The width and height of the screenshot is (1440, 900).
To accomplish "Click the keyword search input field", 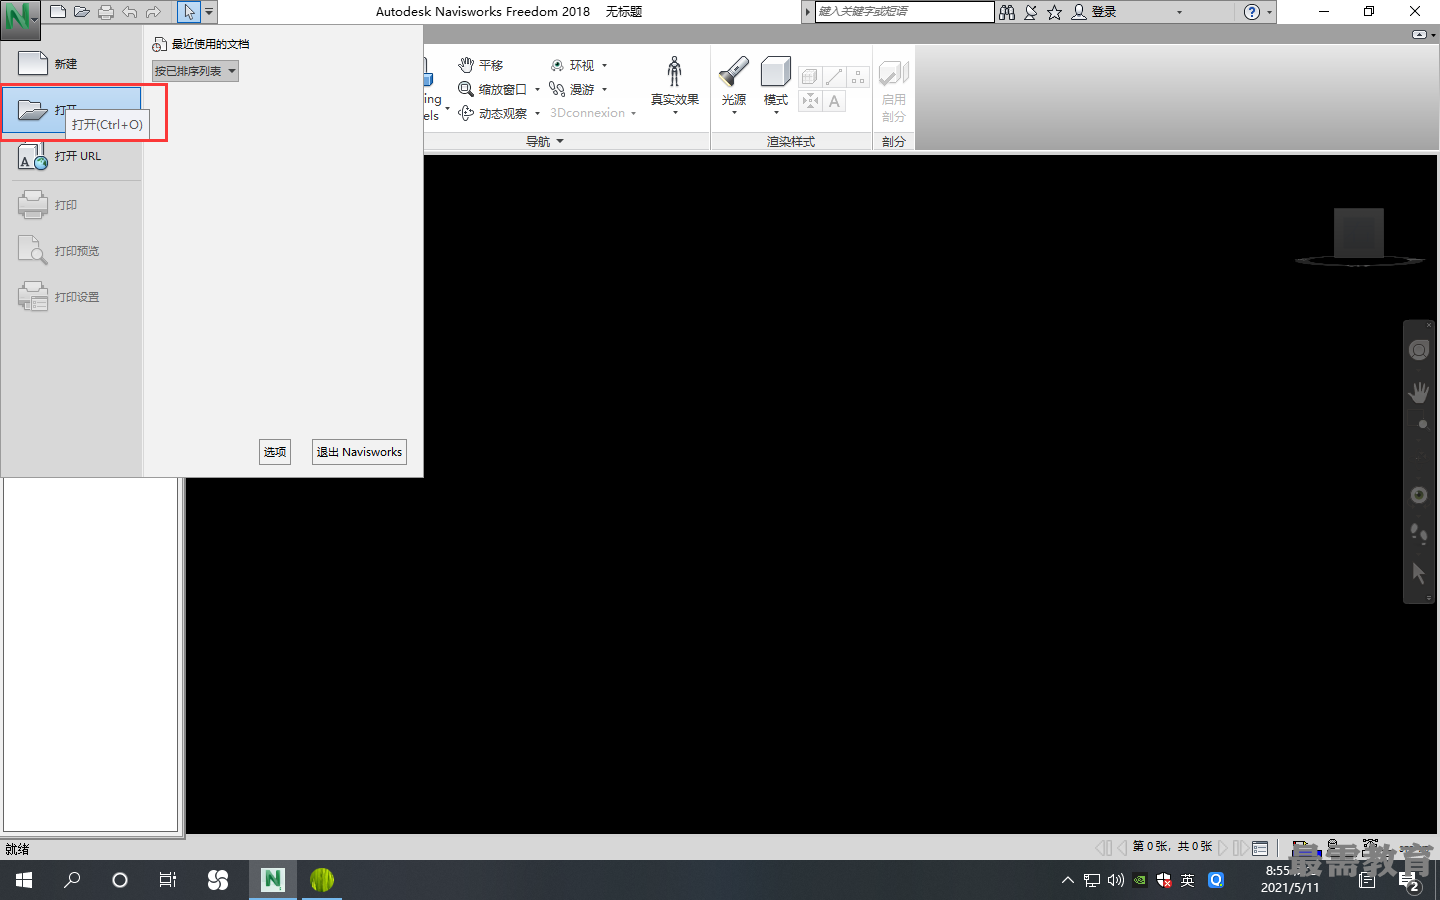I will coord(904,12).
